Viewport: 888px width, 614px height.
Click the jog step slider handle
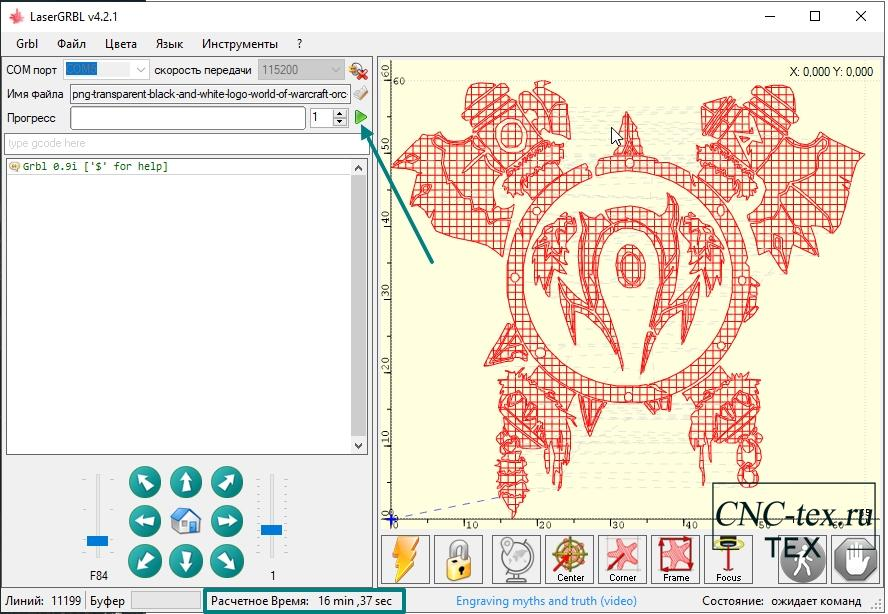(271, 530)
